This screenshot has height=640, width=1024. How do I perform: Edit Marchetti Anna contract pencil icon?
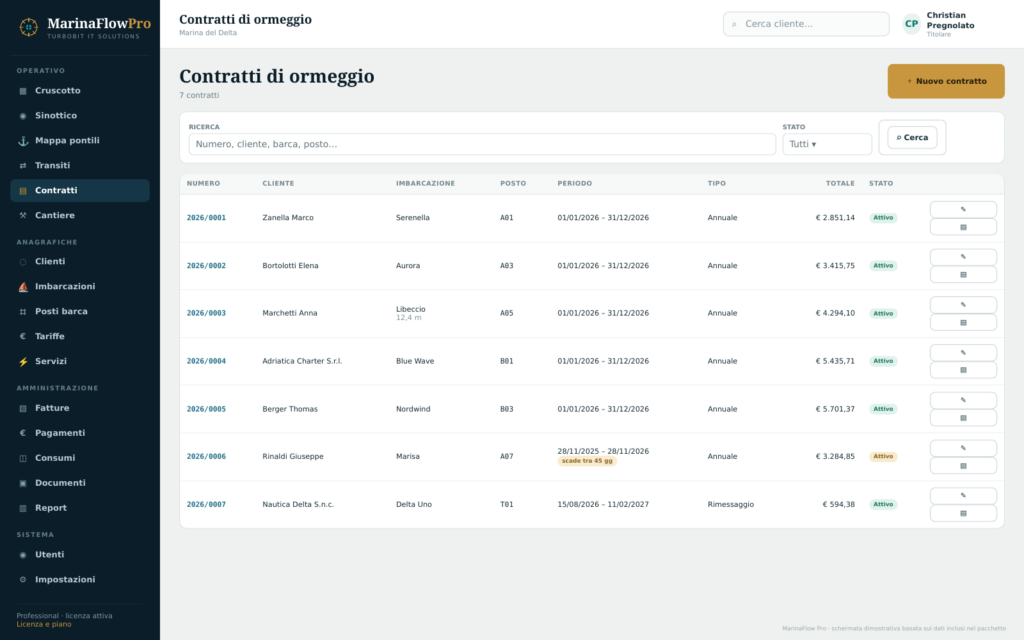pyautogui.click(x=963, y=305)
